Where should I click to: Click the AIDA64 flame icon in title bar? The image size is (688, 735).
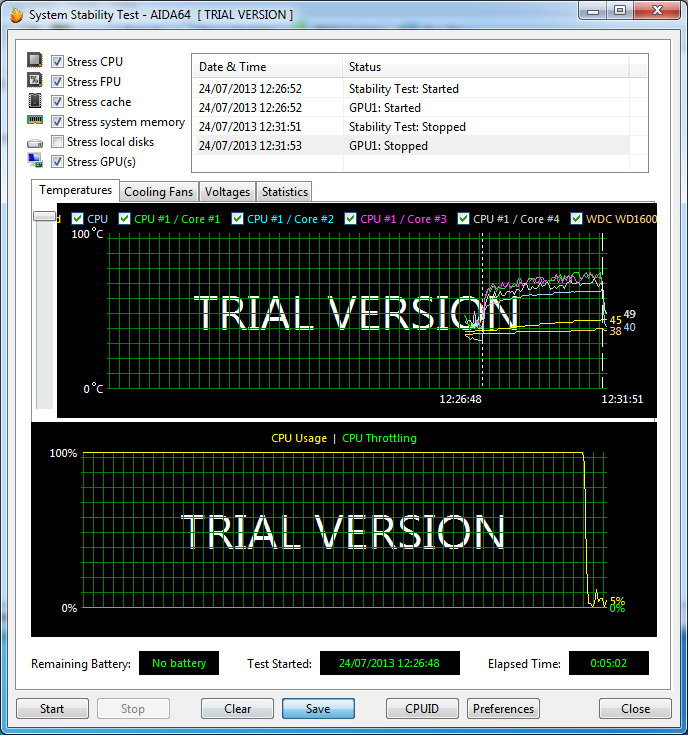15,15
